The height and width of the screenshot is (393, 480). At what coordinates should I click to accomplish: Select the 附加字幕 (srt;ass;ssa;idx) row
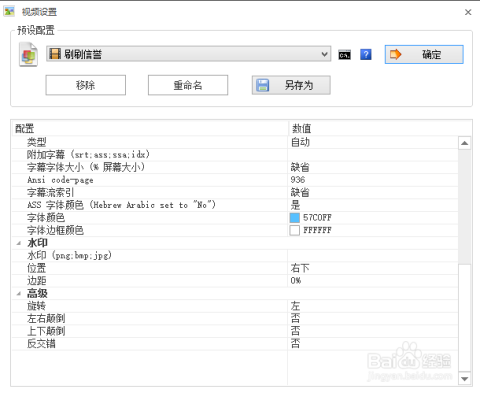(235, 155)
